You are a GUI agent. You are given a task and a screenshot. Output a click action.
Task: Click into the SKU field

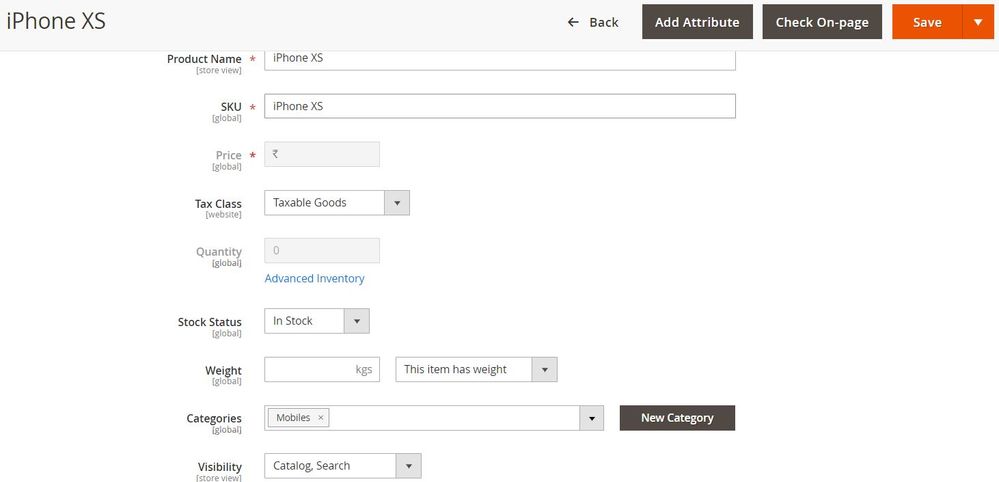tap(499, 106)
